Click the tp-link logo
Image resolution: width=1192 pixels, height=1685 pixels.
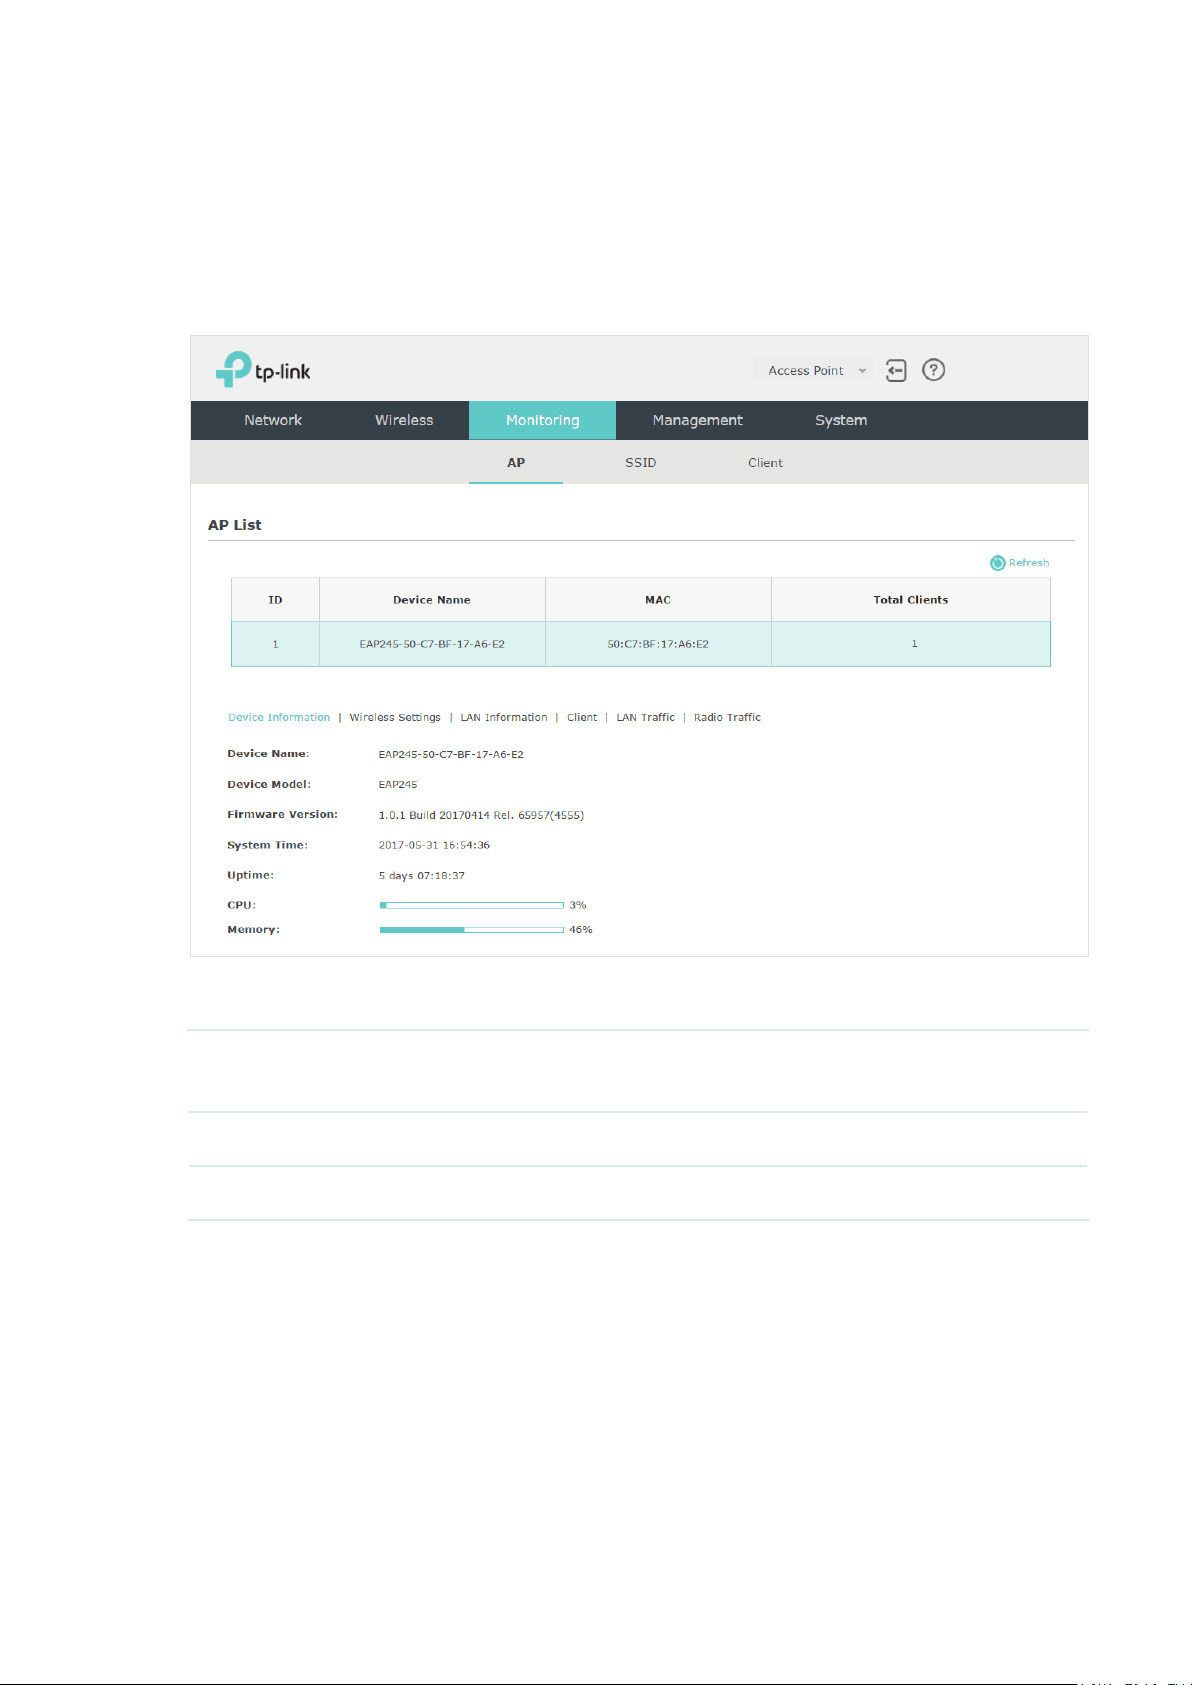point(263,369)
